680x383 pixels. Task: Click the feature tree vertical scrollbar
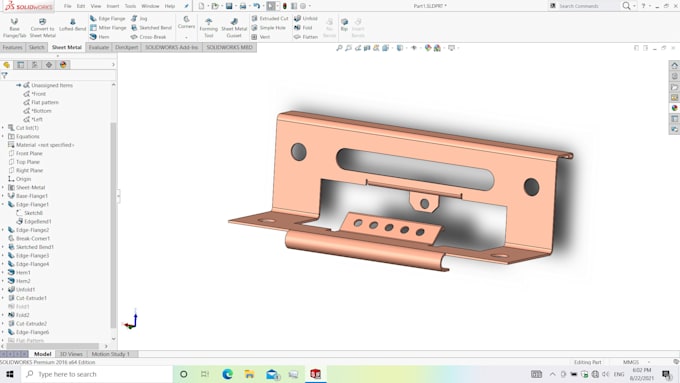coord(113,226)
